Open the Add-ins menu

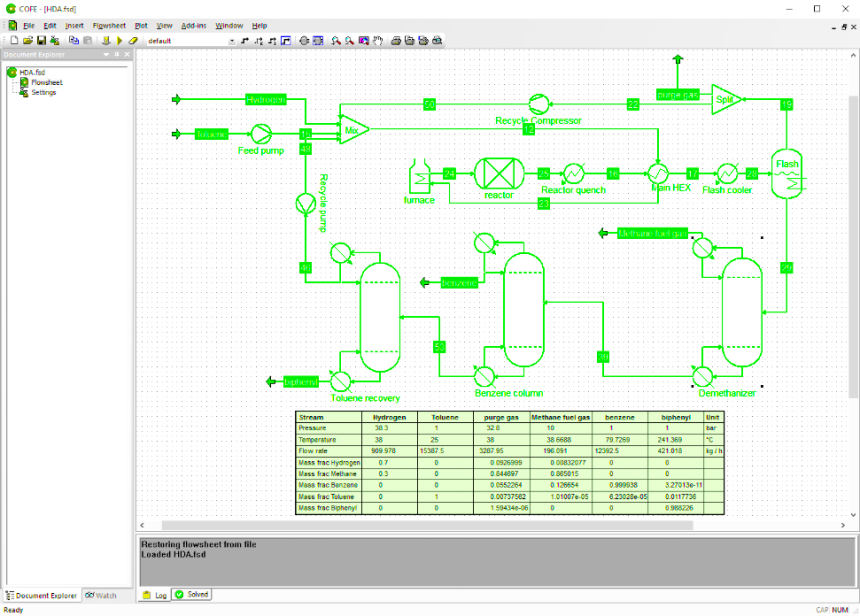tap(194, 26)
